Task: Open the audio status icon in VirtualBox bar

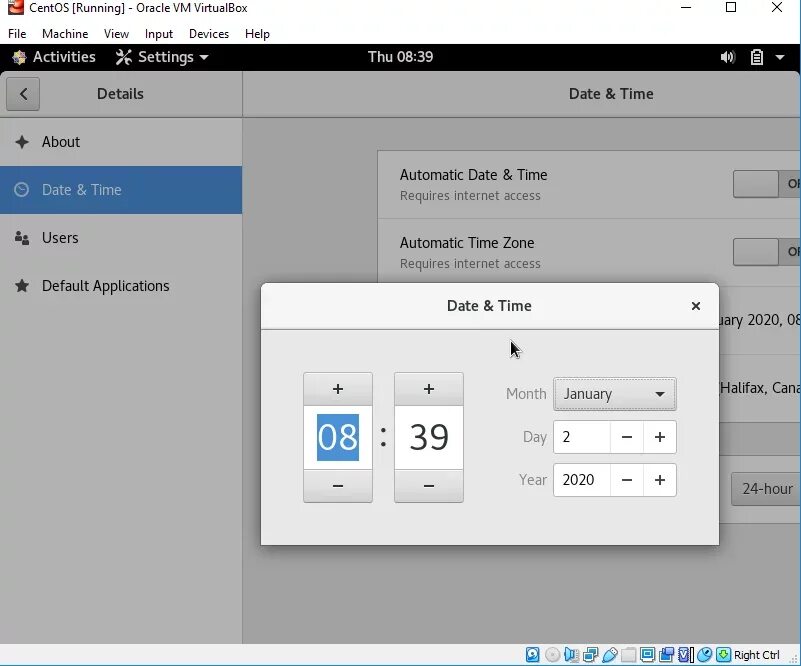Action: [571, 655]
